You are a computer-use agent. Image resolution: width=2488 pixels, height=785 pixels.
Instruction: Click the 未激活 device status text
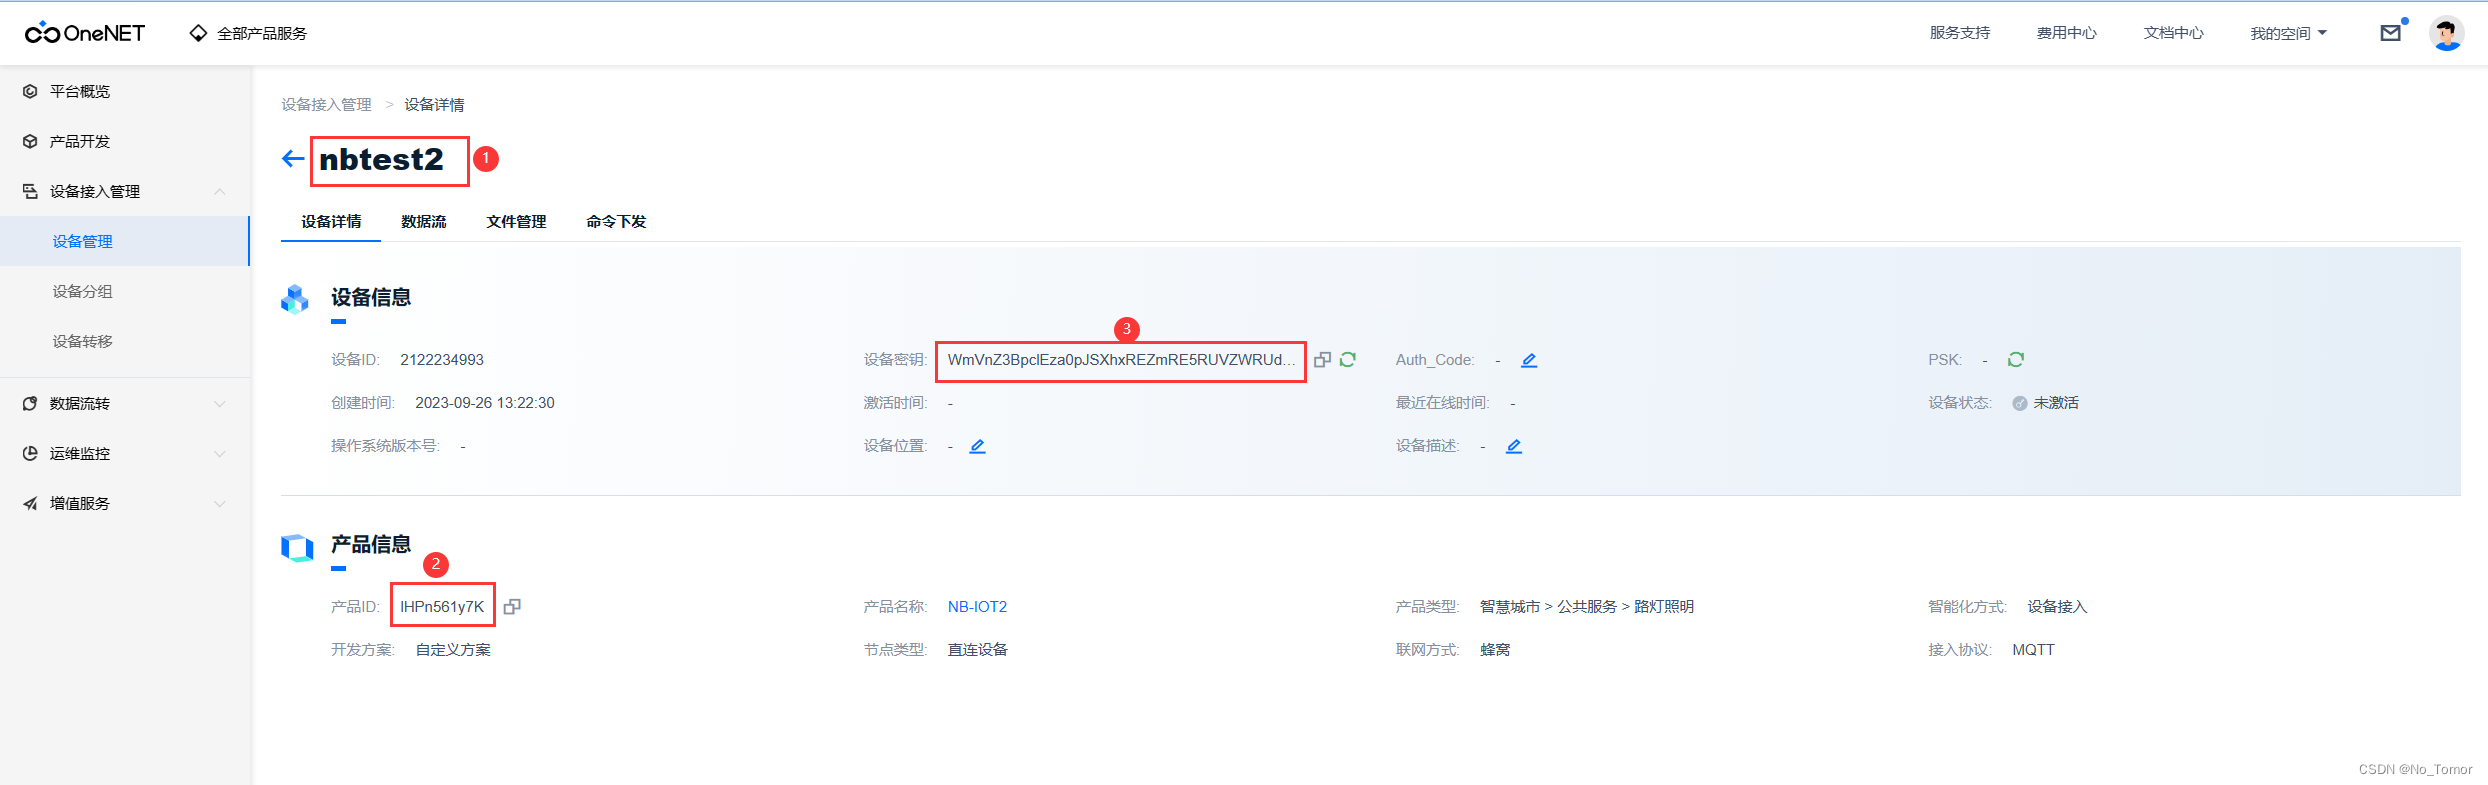click(x=2056, y=403)
